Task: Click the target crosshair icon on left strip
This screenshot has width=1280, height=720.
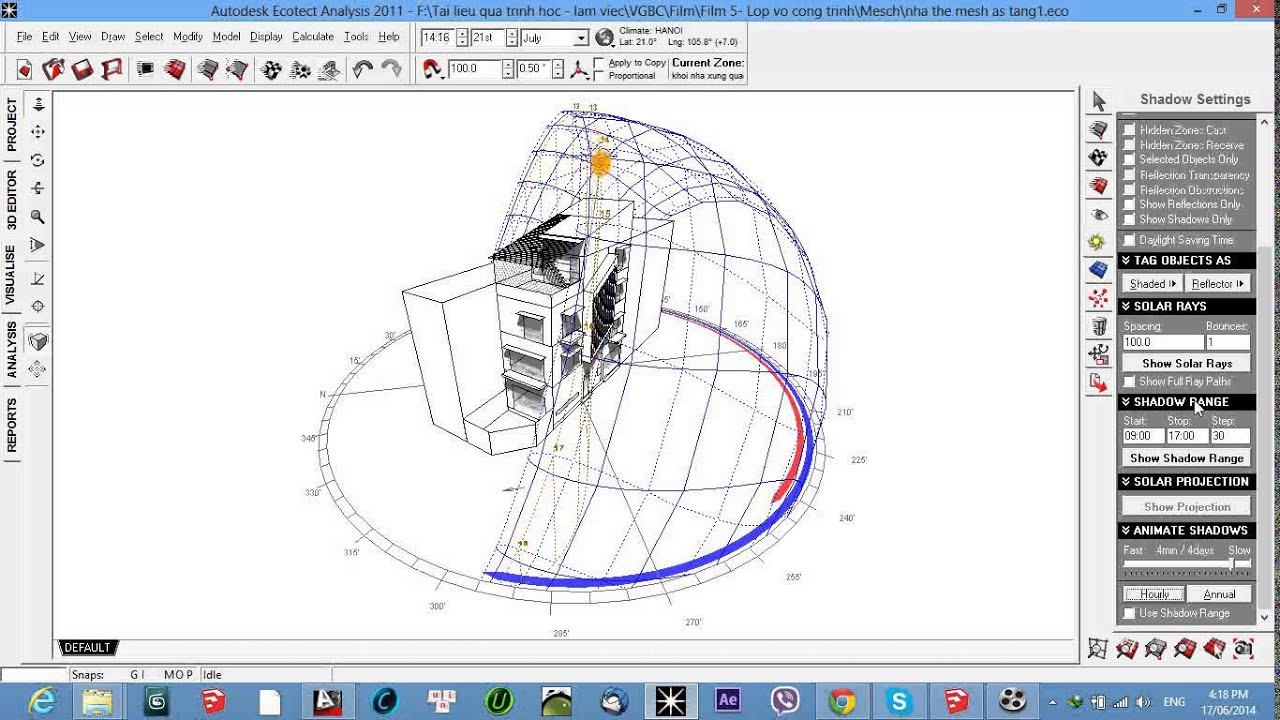Action: tap(38, 306)
